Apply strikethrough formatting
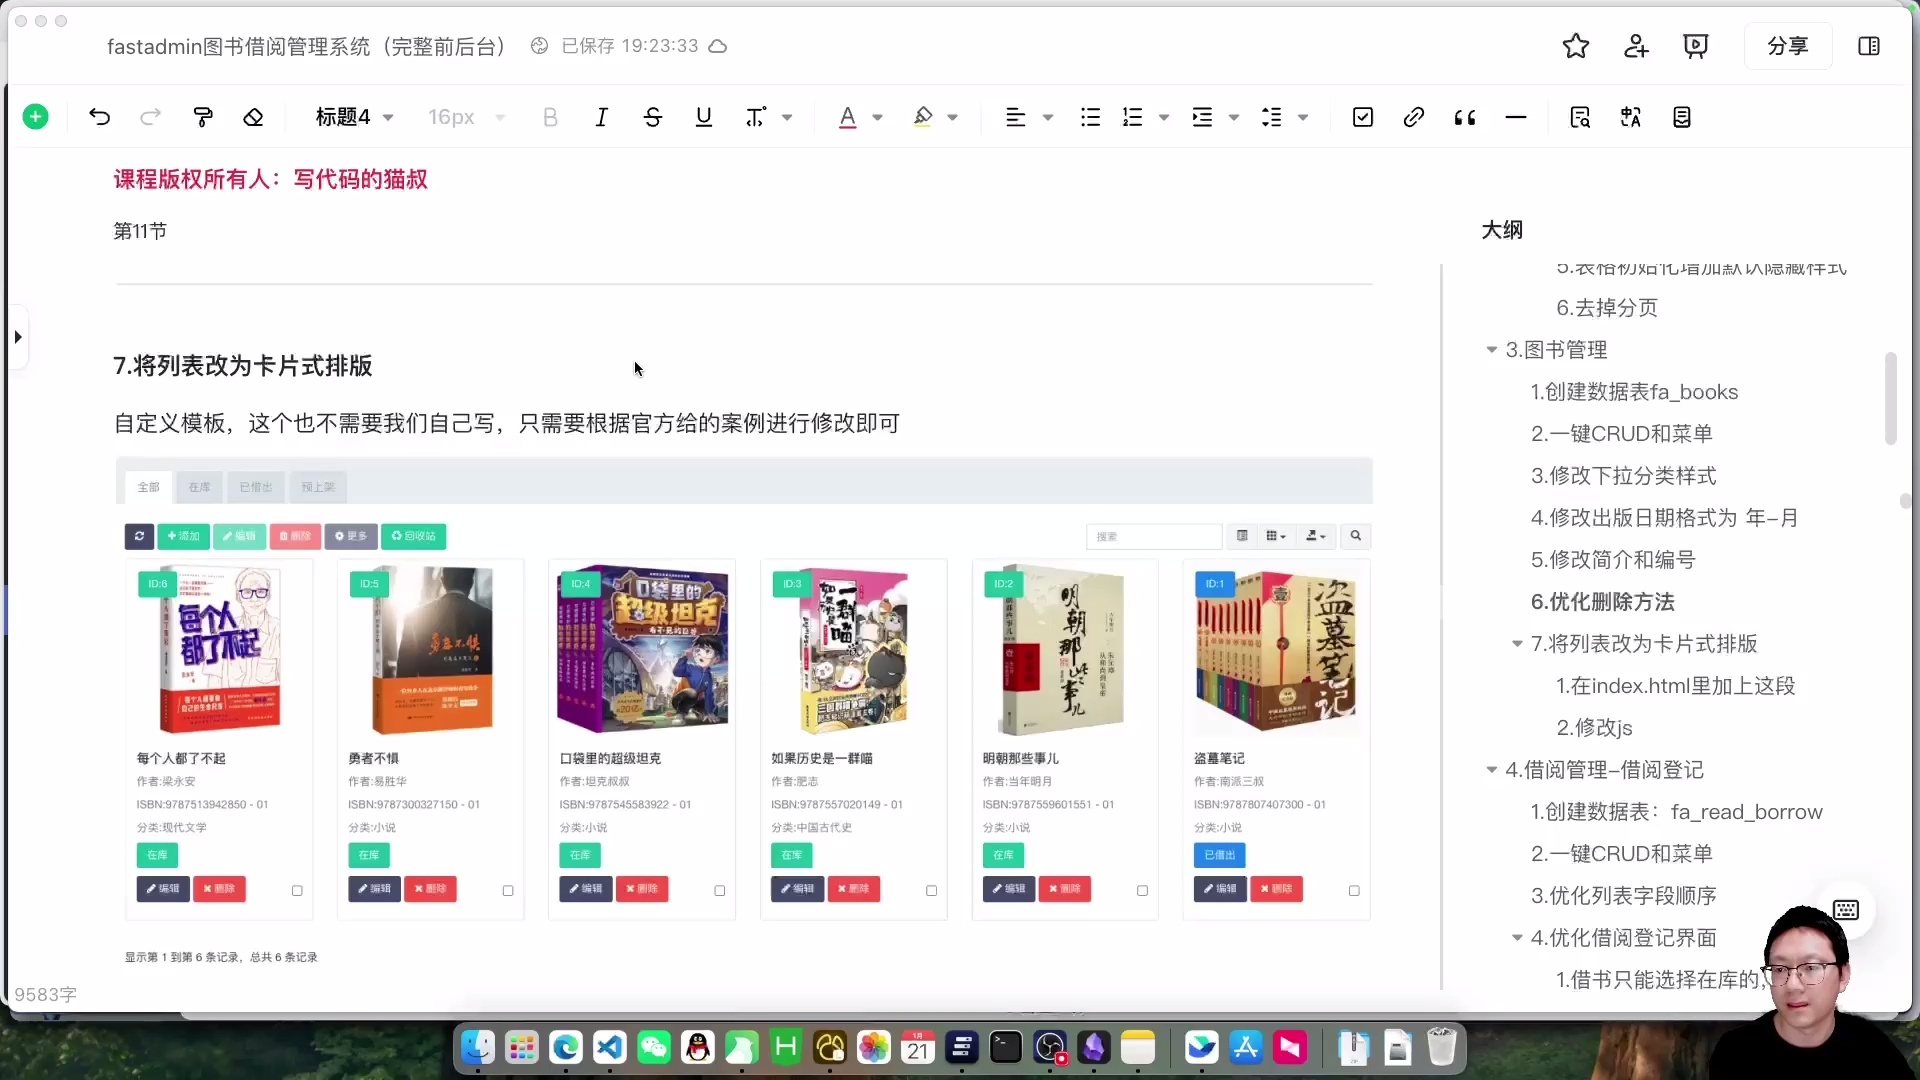 click(x=652, y=117)
